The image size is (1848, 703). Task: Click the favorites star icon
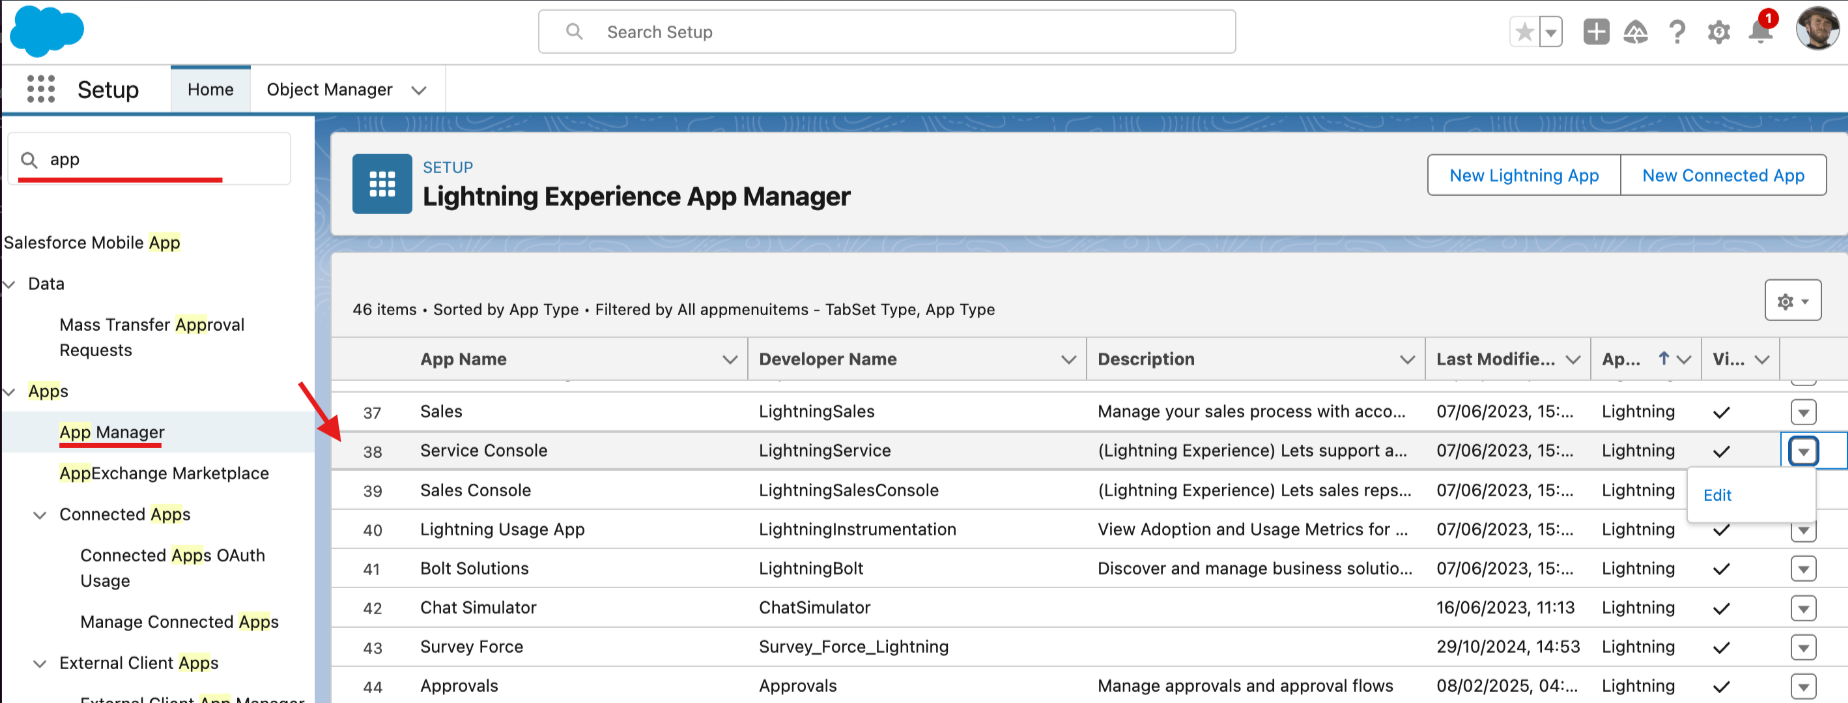pos(1524,32)
